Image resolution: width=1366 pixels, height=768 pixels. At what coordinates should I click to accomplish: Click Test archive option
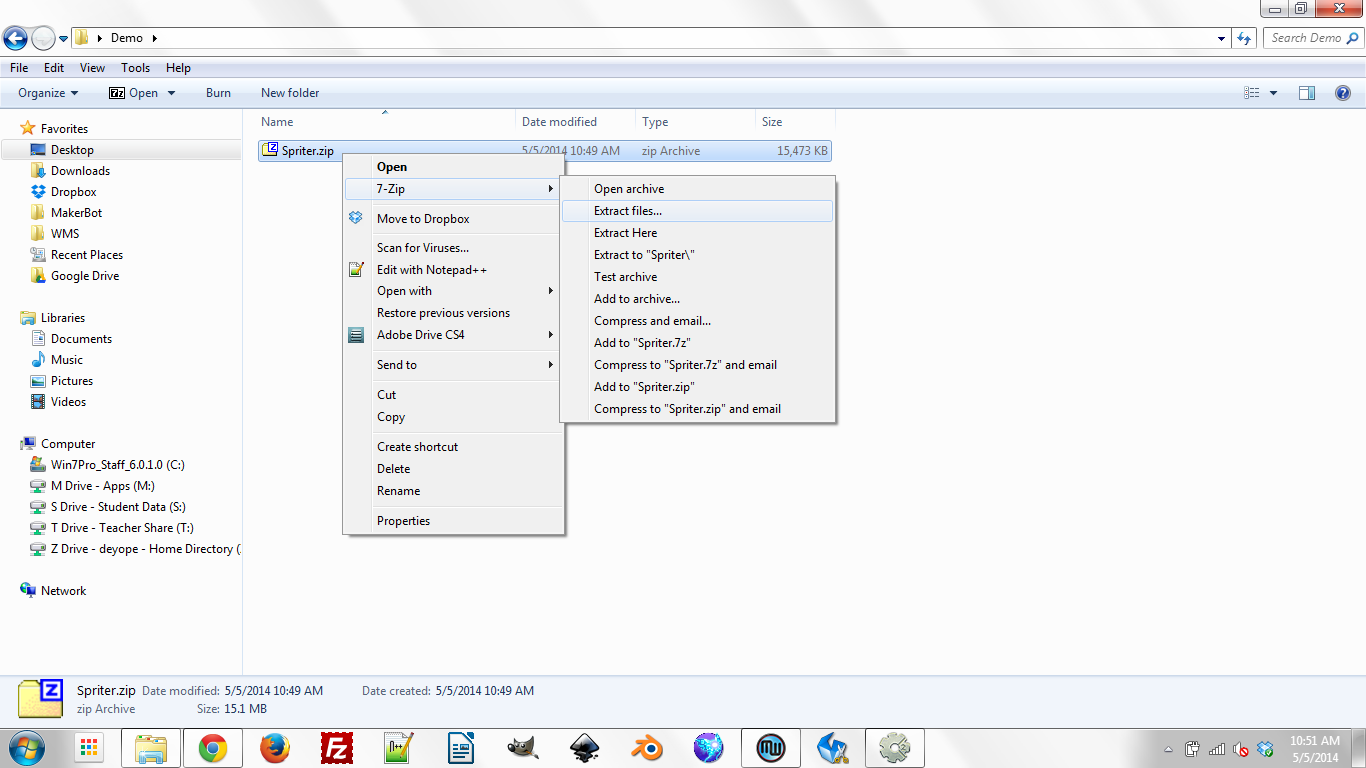[x=697, y=277]
